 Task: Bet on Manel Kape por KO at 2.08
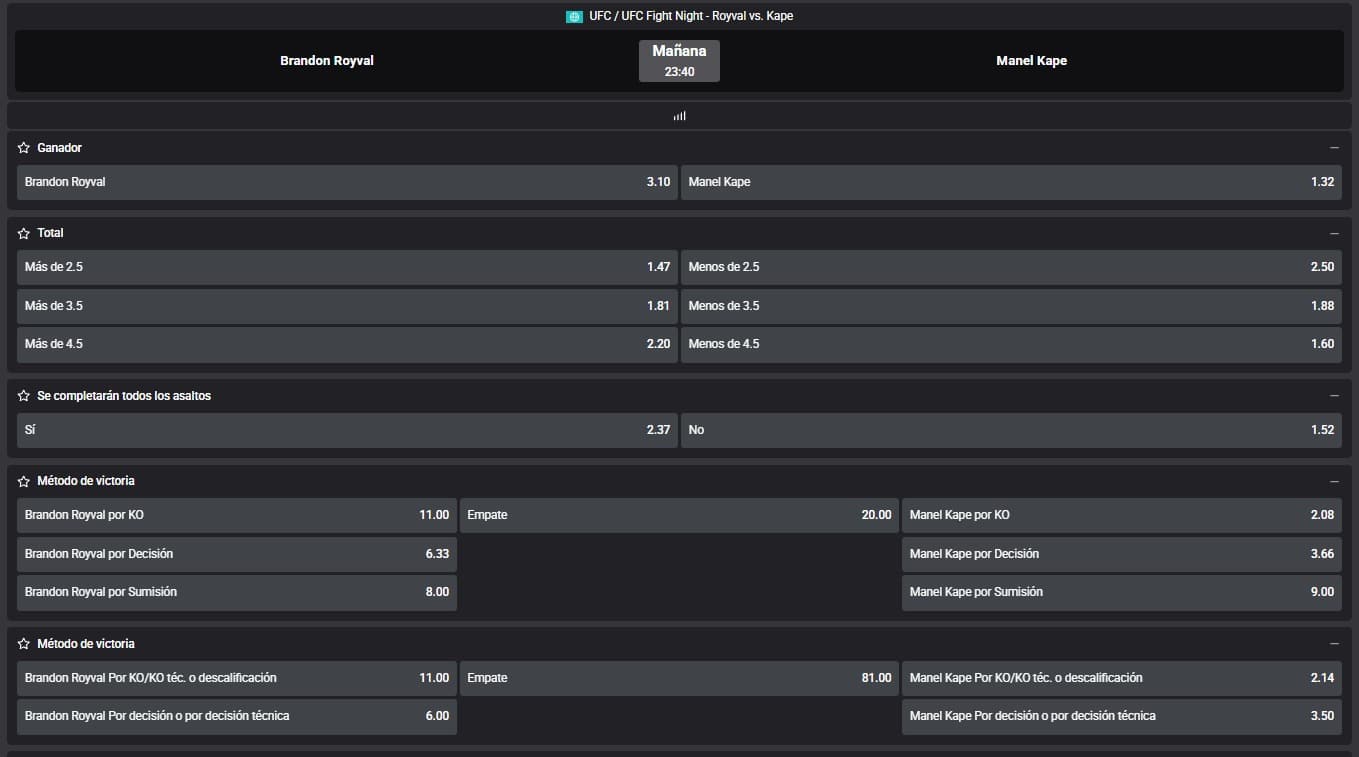pyautogui.click(x=1121, y=515)
